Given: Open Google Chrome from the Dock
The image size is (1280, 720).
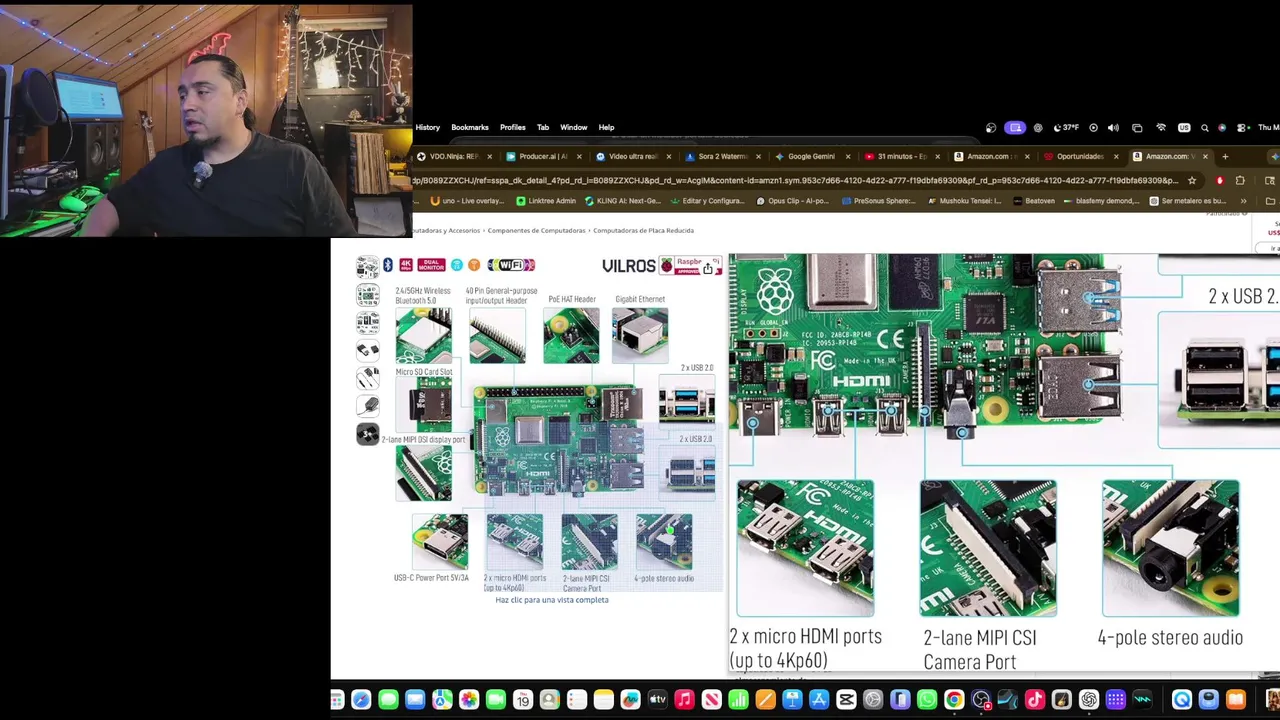Looking at the screenshot, I should [954, 700].
